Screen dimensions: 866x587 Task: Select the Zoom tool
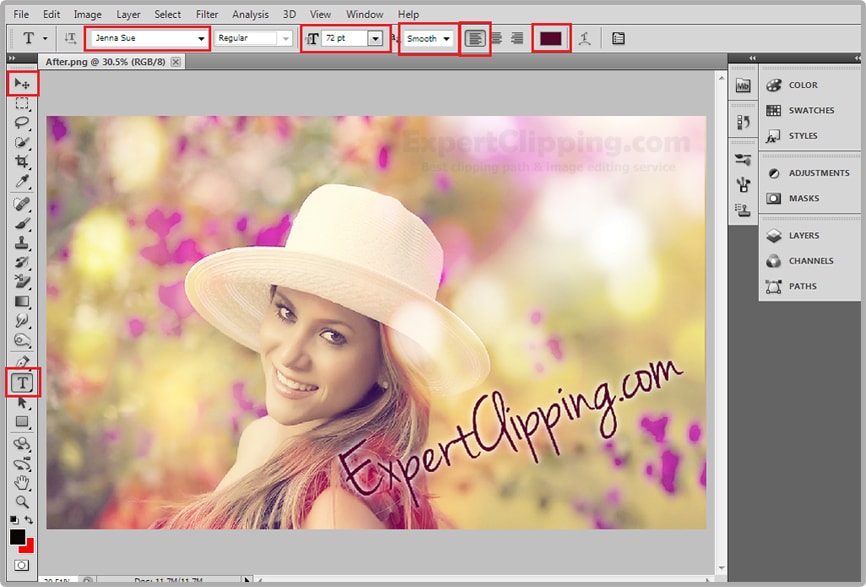click(x=22, y=502)
